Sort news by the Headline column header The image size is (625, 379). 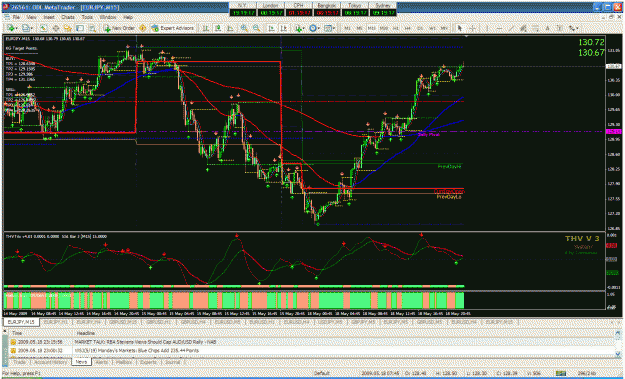(344, 333)
